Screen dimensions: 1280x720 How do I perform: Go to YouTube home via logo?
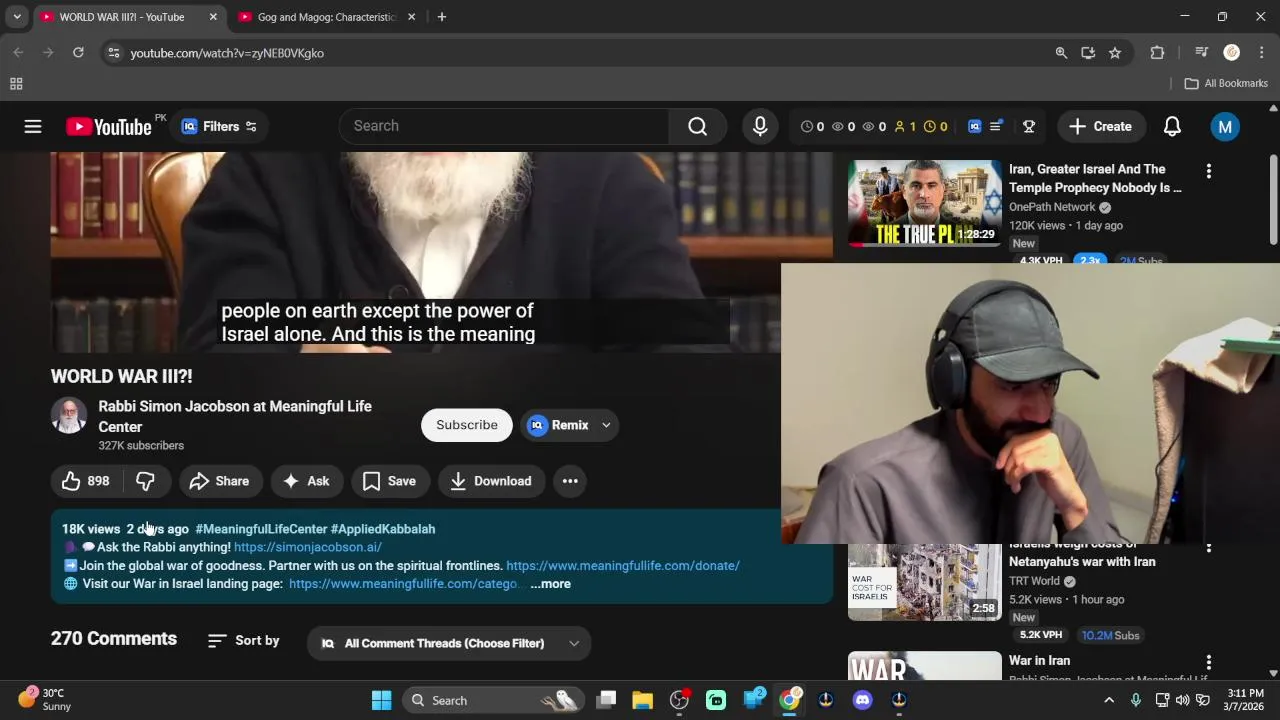[108, 127]
